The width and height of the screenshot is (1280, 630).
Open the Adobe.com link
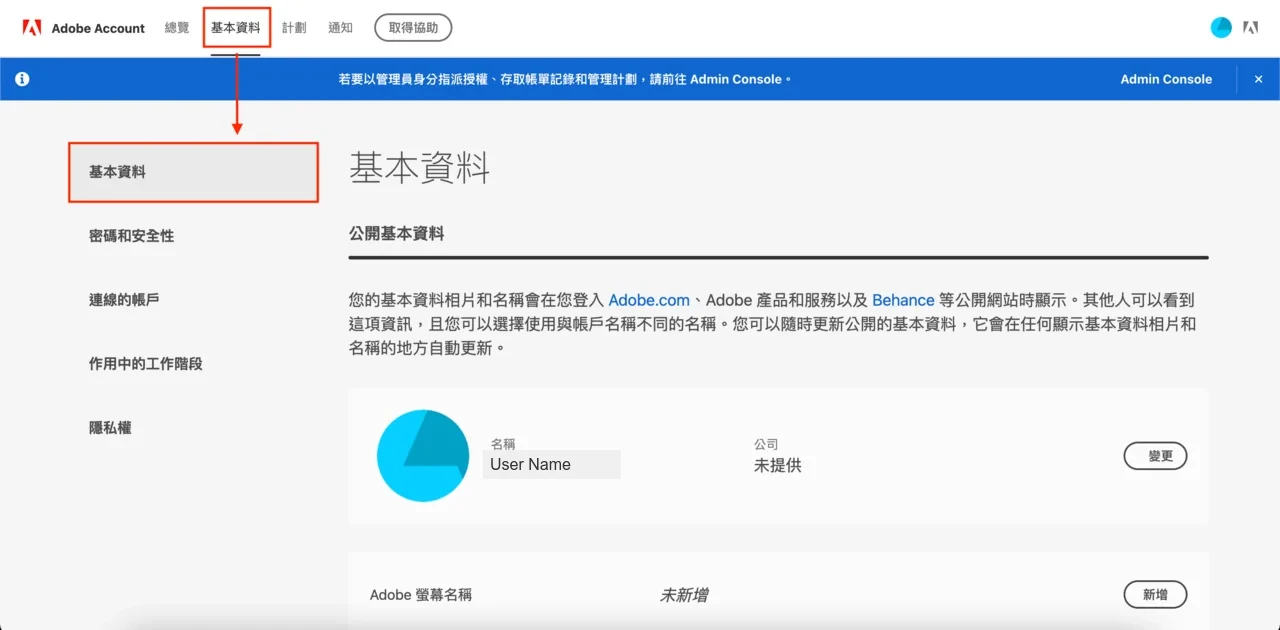(649, 300)
